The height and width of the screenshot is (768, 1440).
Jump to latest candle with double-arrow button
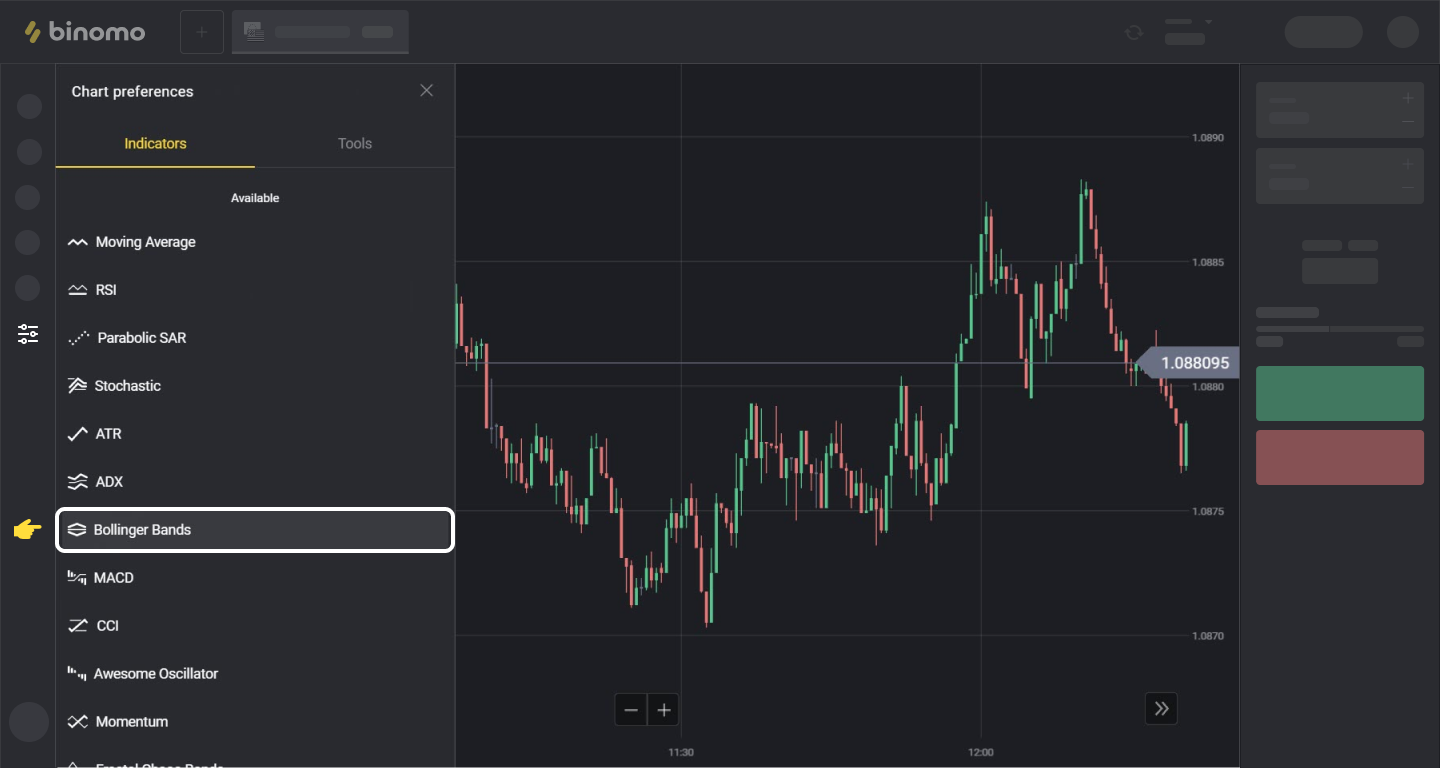1161,709
